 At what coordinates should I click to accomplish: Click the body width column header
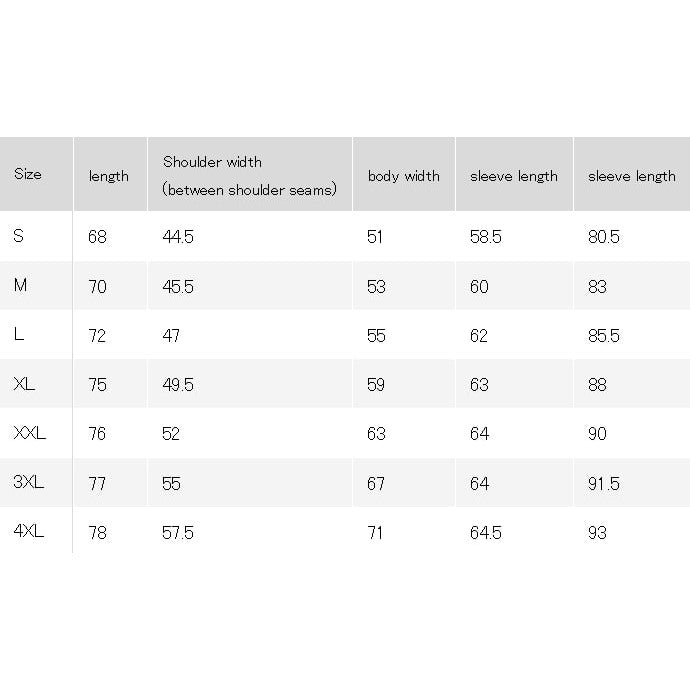404,176
